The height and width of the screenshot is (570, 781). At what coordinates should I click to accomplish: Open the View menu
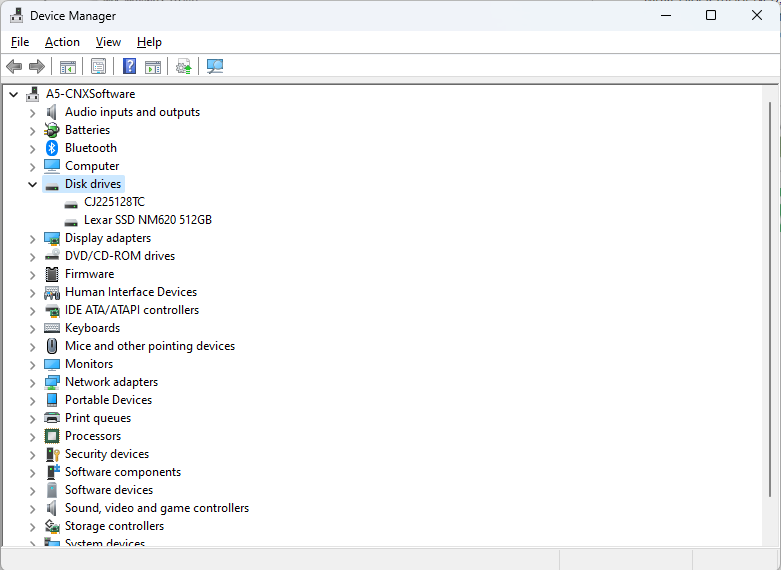(108, 42)
